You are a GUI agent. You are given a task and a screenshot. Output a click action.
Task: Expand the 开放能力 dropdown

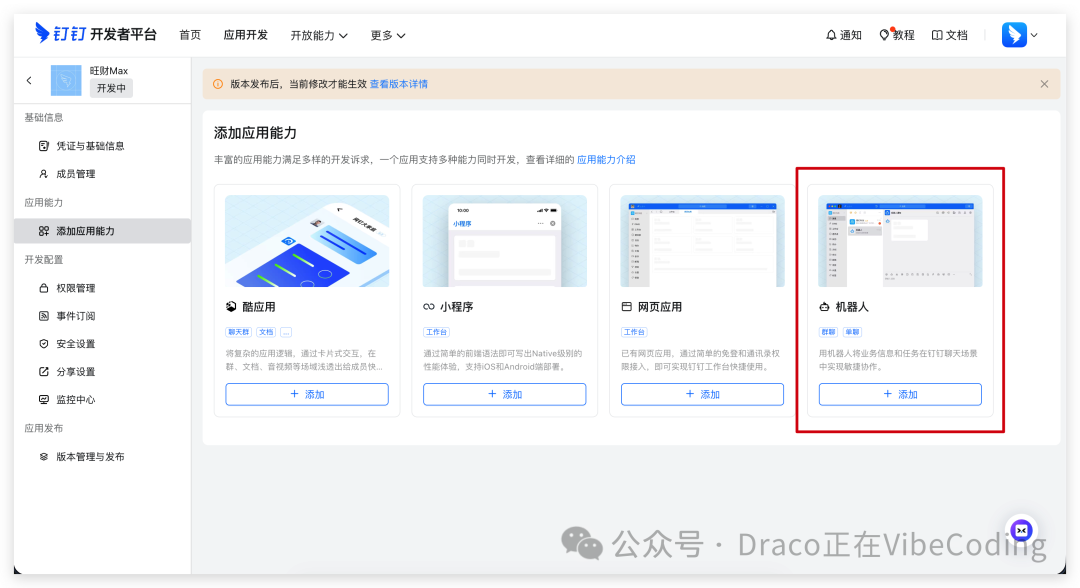[x=319, y=35]
